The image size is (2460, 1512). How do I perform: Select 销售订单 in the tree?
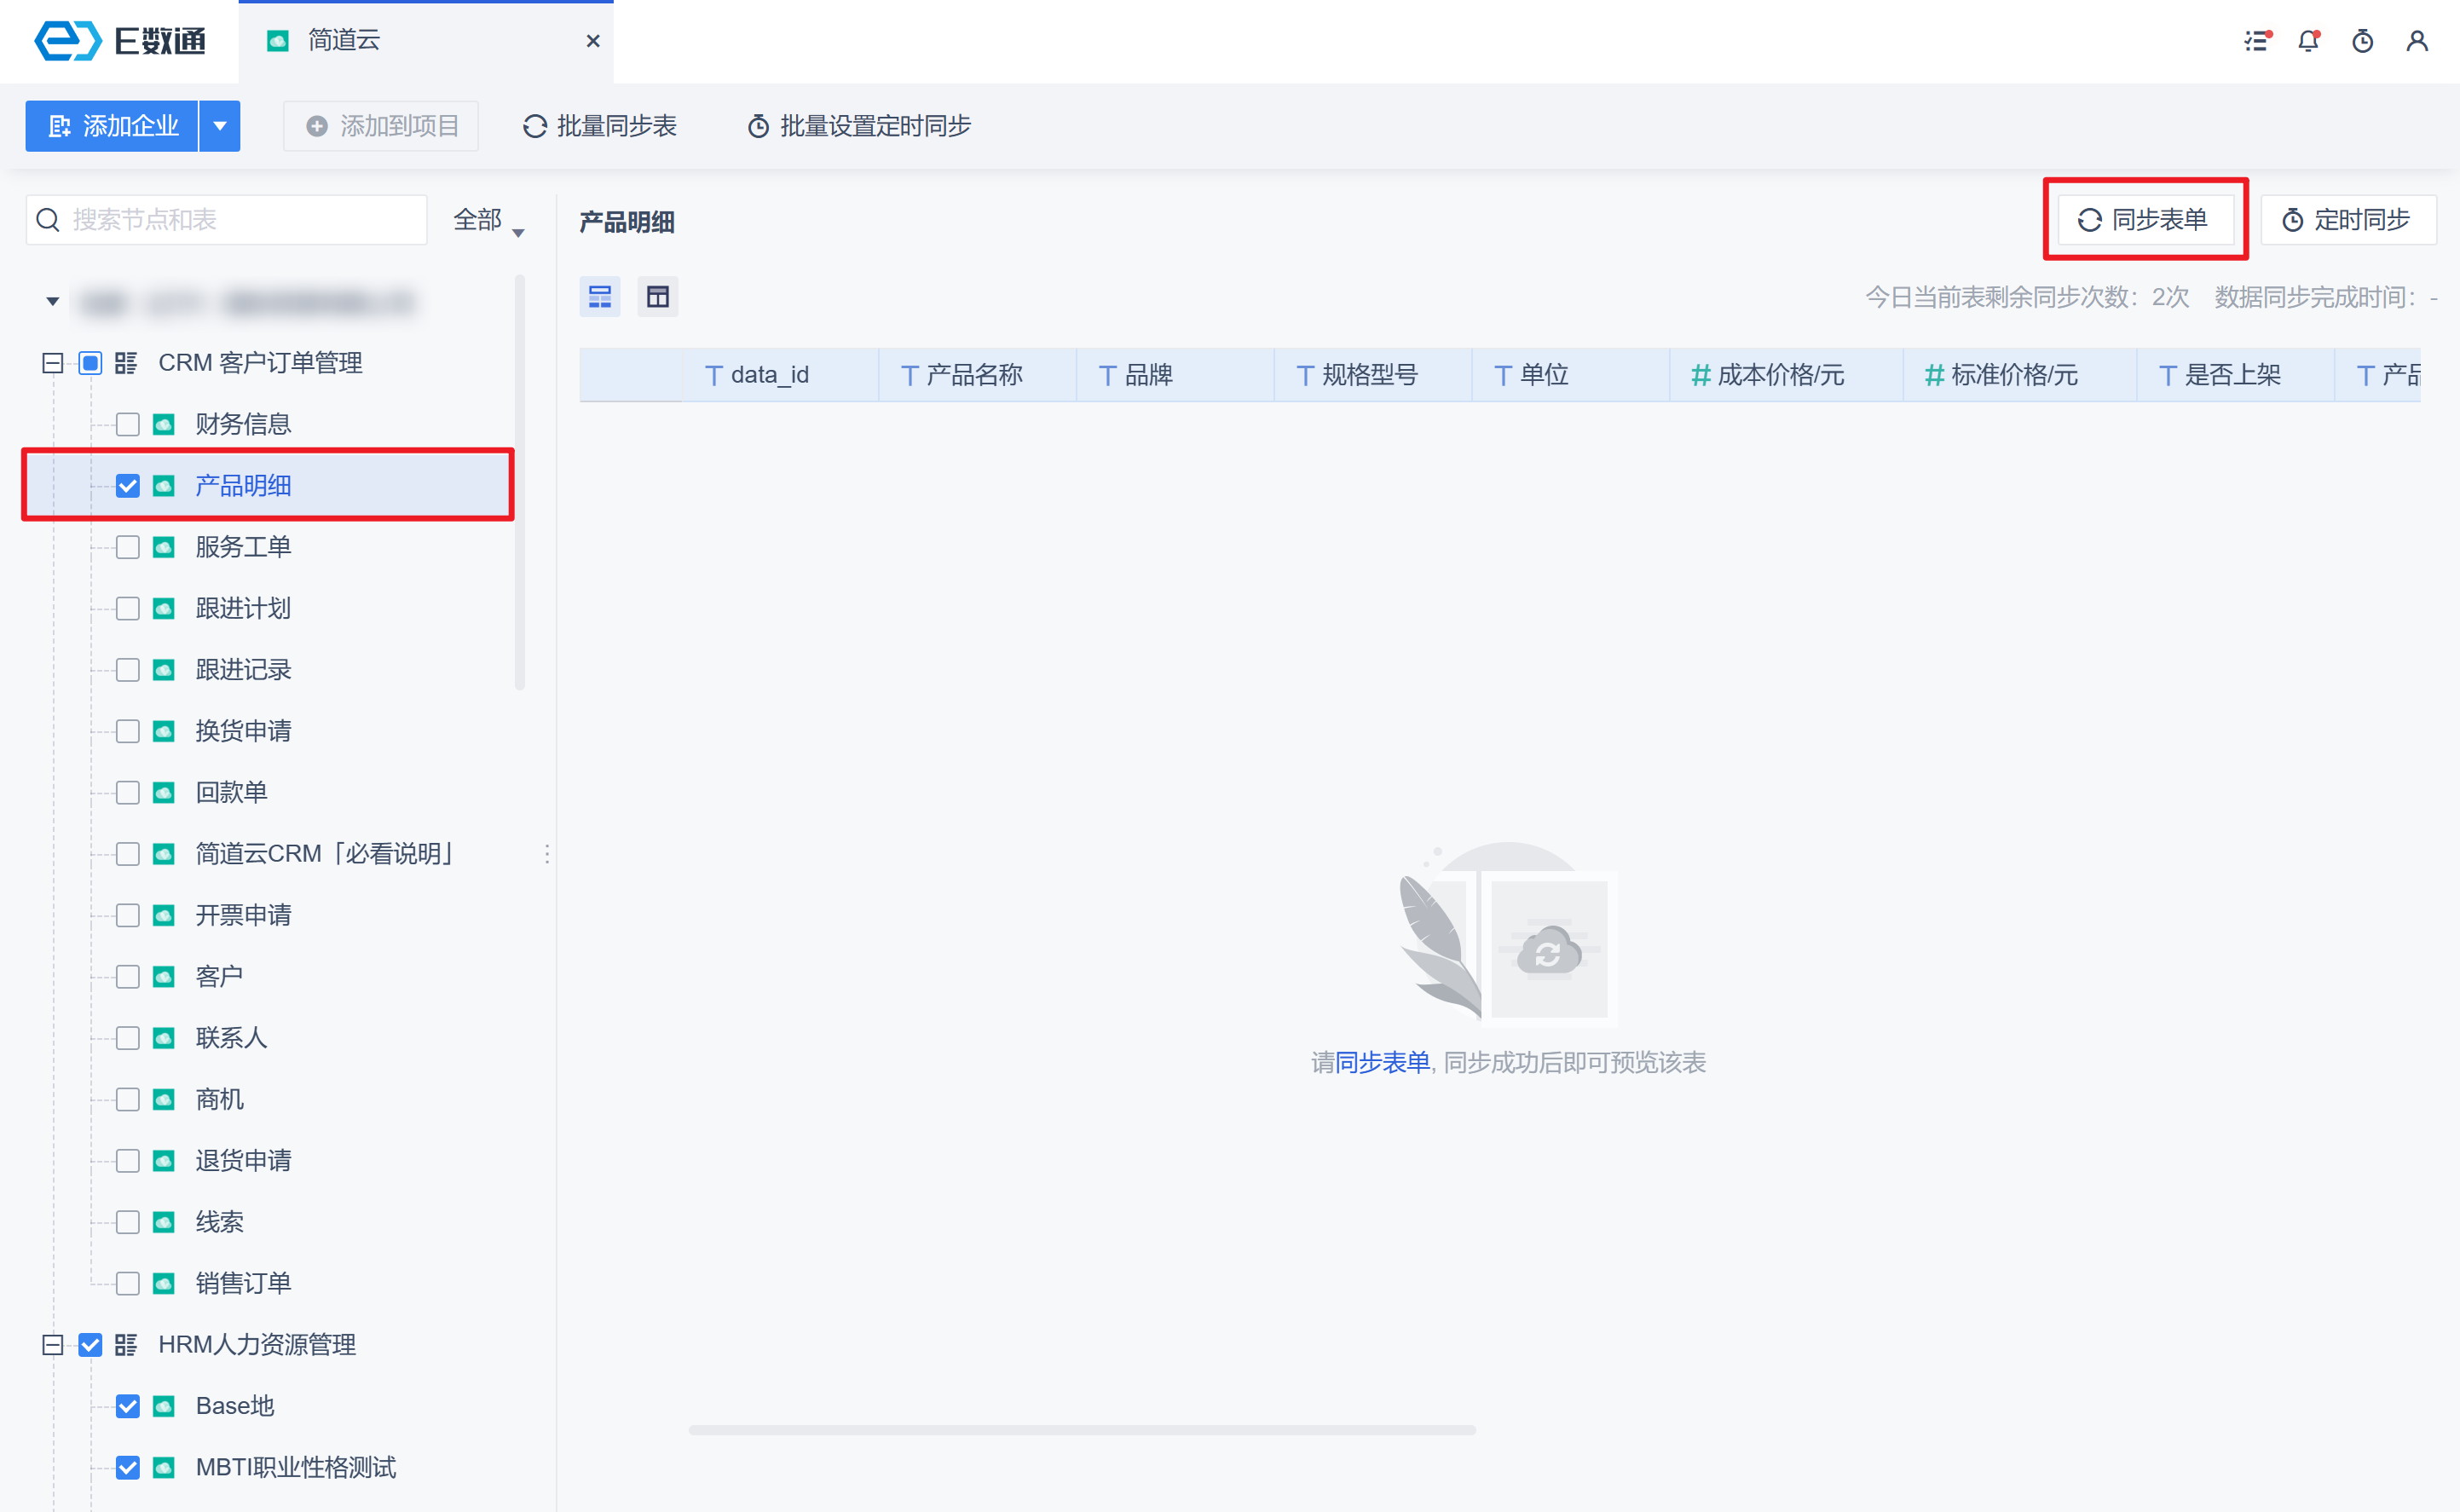243,1283
